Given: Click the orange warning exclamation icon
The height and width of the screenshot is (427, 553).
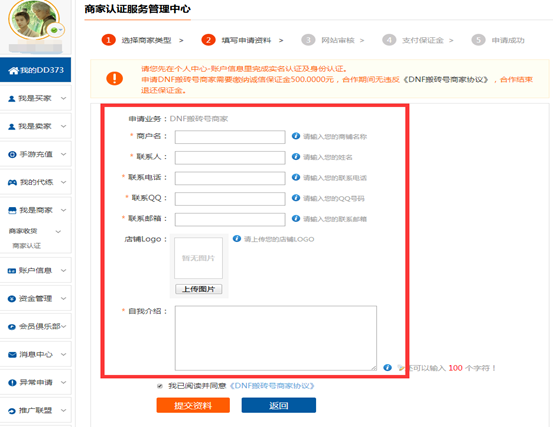Looking at the screenshot, I should click(115, 78).
